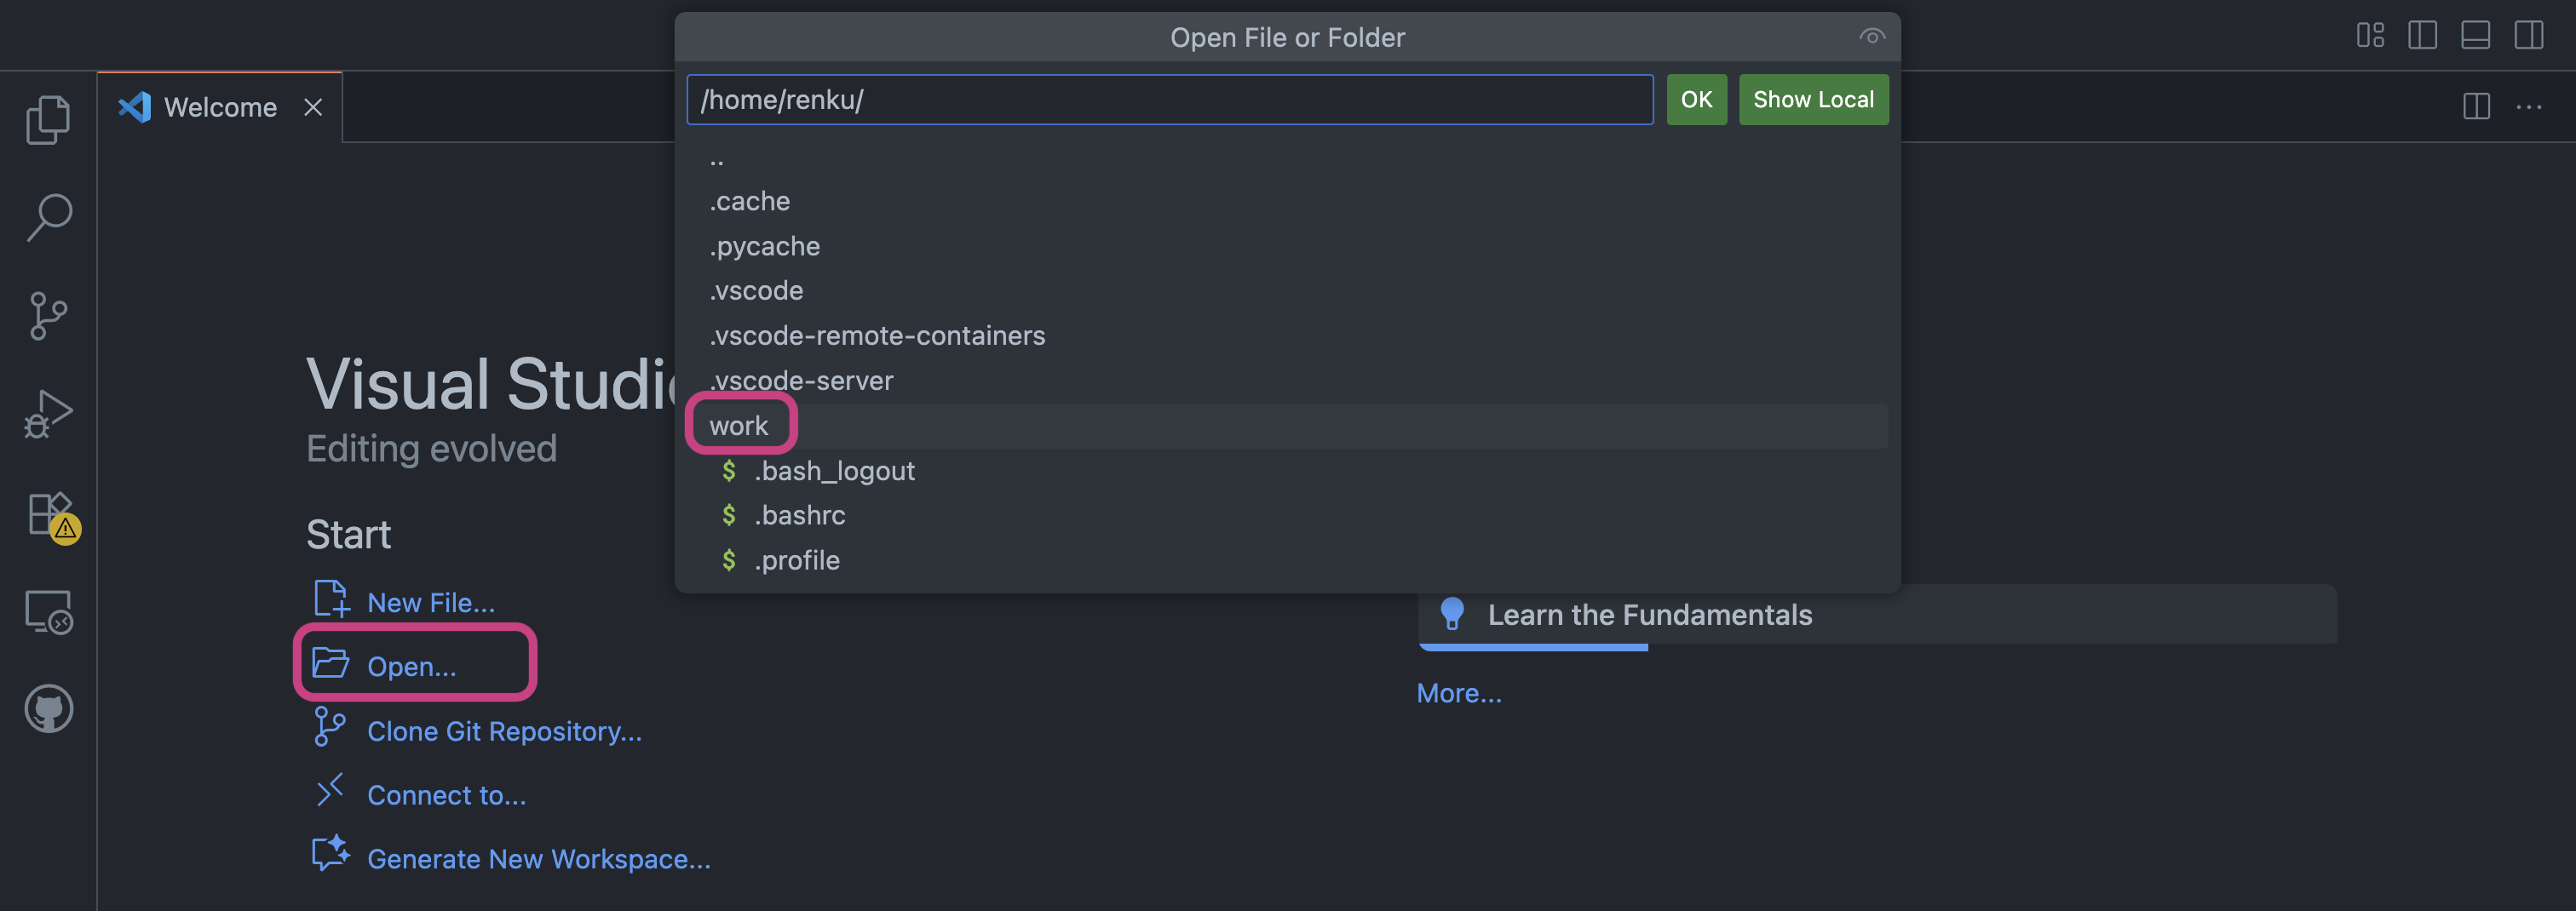Open the Explorer view in activity bar
Screen dimensions: 2576x911
pos(48,120)
